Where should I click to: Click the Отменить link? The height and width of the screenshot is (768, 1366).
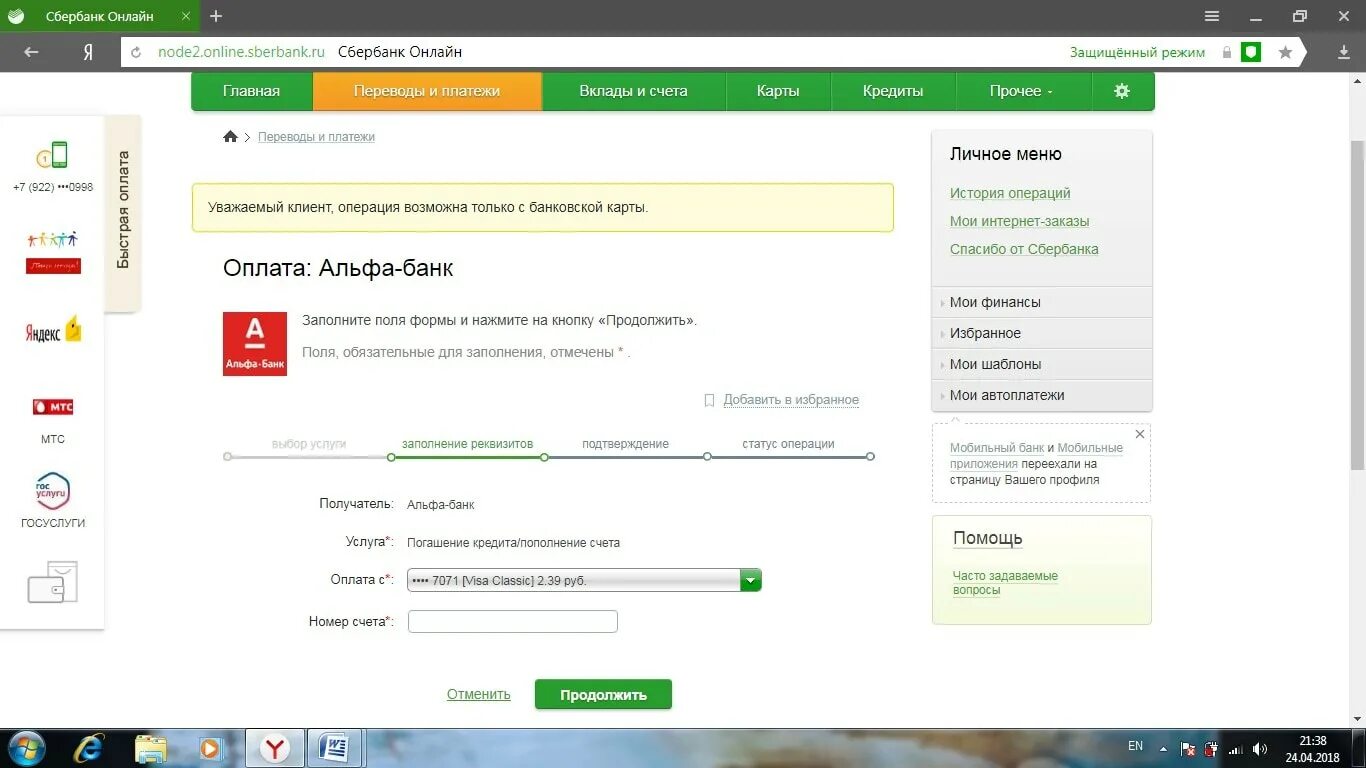click(x=478, y=694)
